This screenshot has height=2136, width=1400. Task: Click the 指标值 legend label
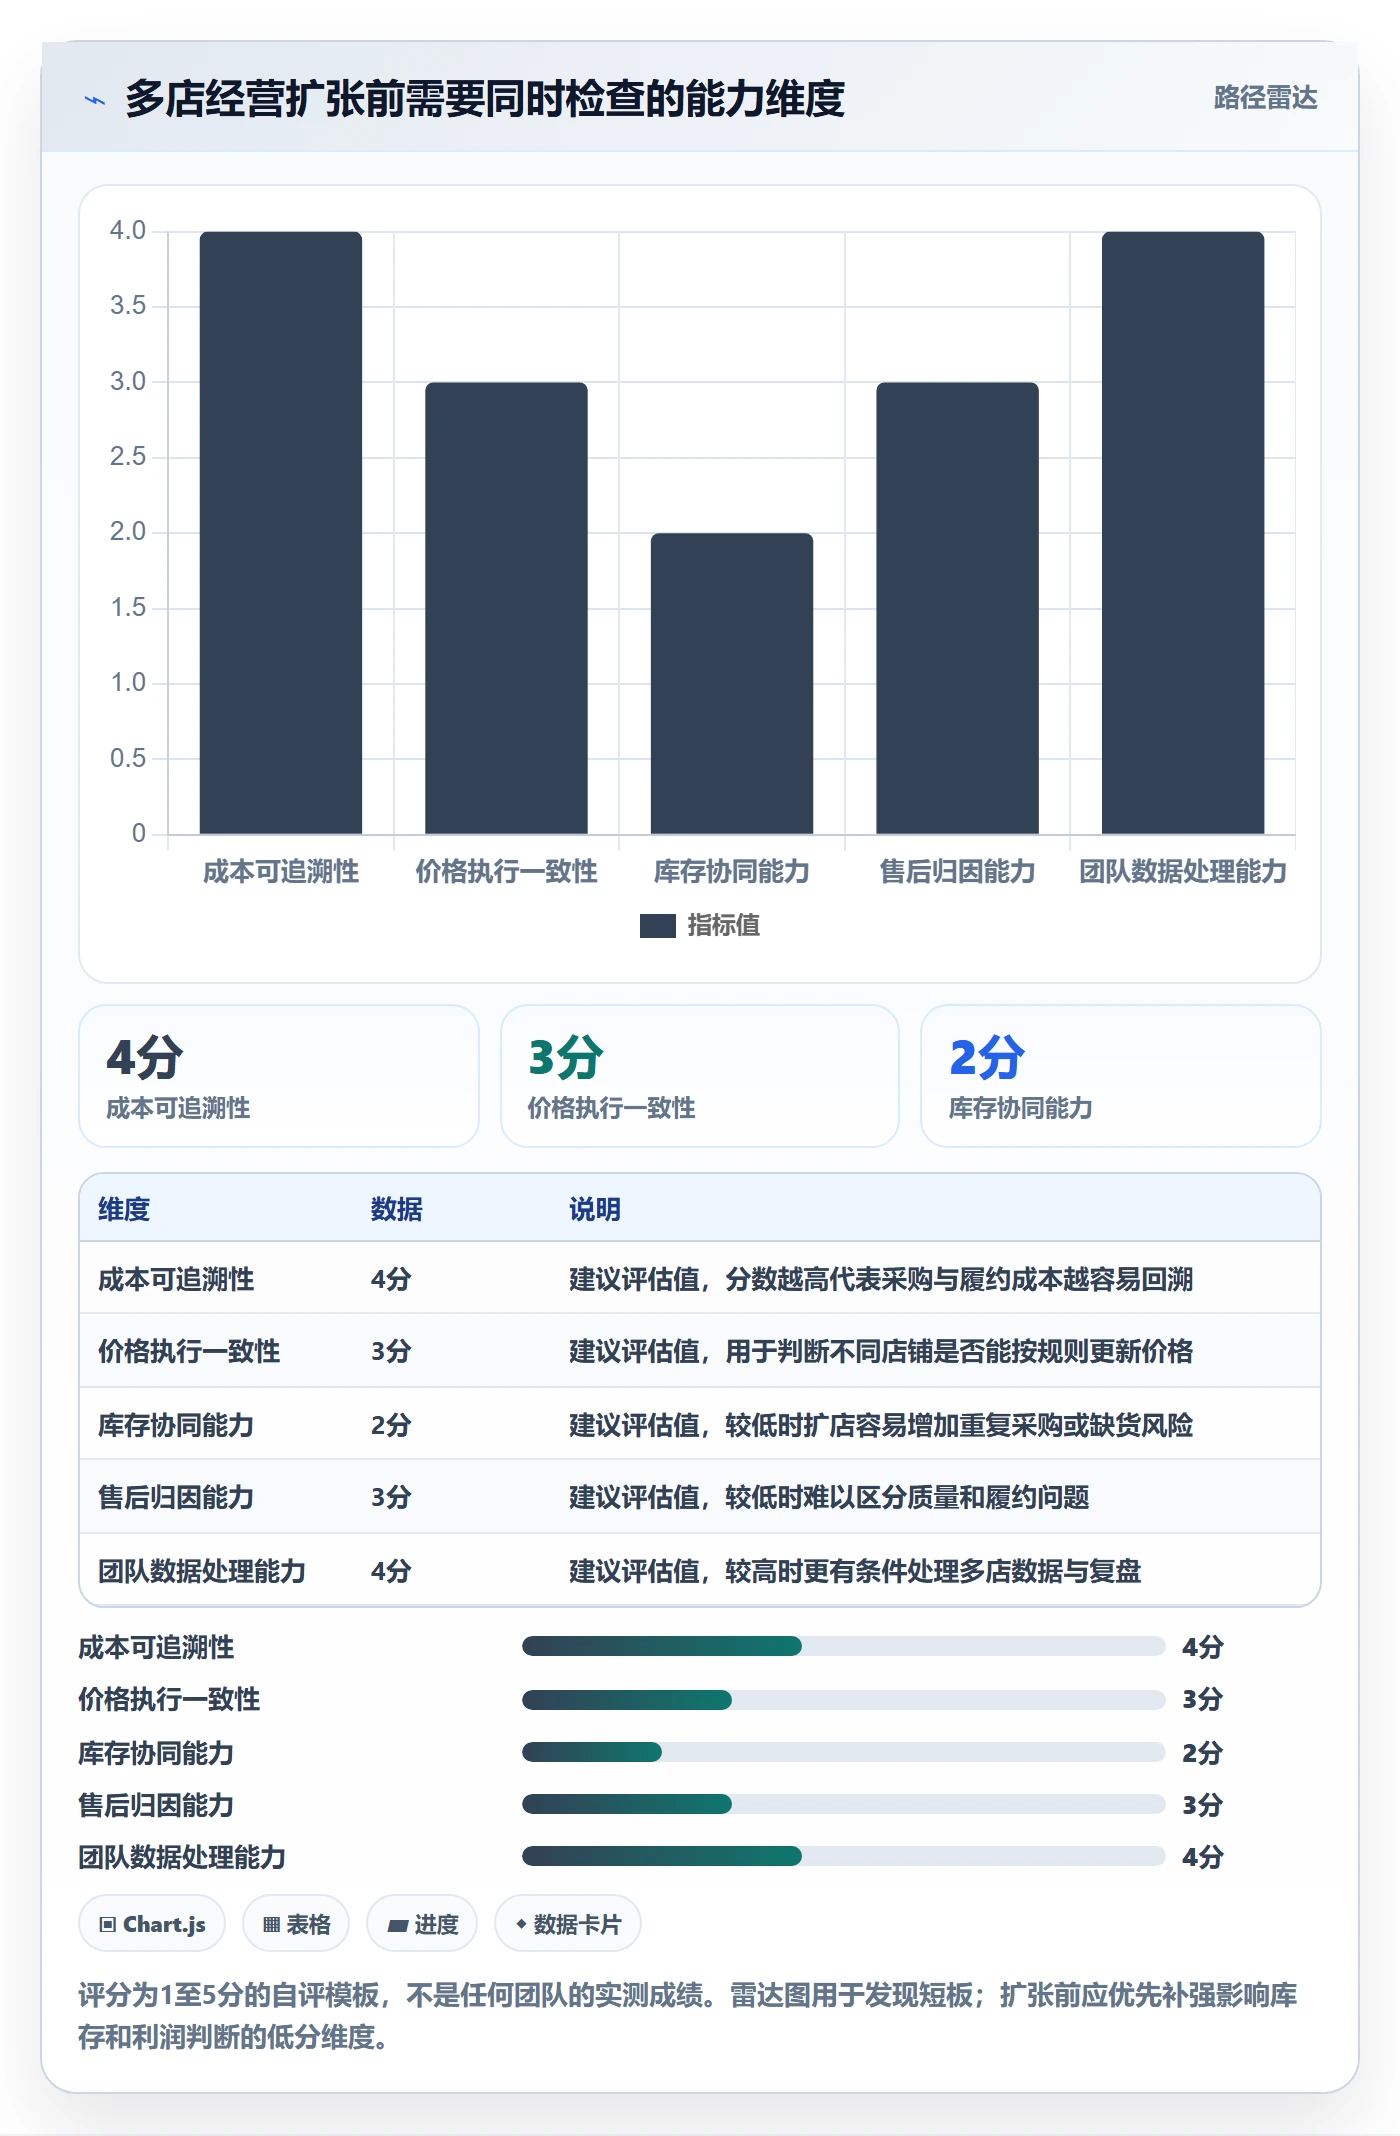pyautogui.click(x=724, y=926)
